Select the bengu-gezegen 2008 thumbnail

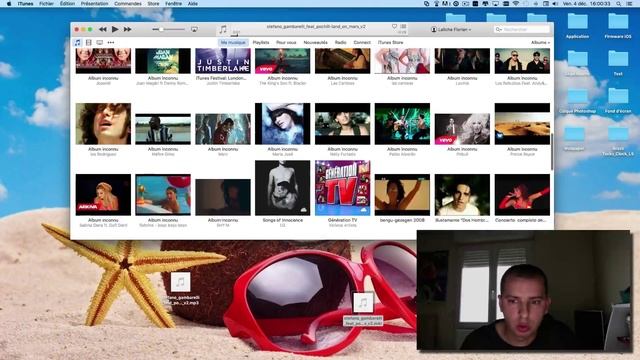[402, 195]
